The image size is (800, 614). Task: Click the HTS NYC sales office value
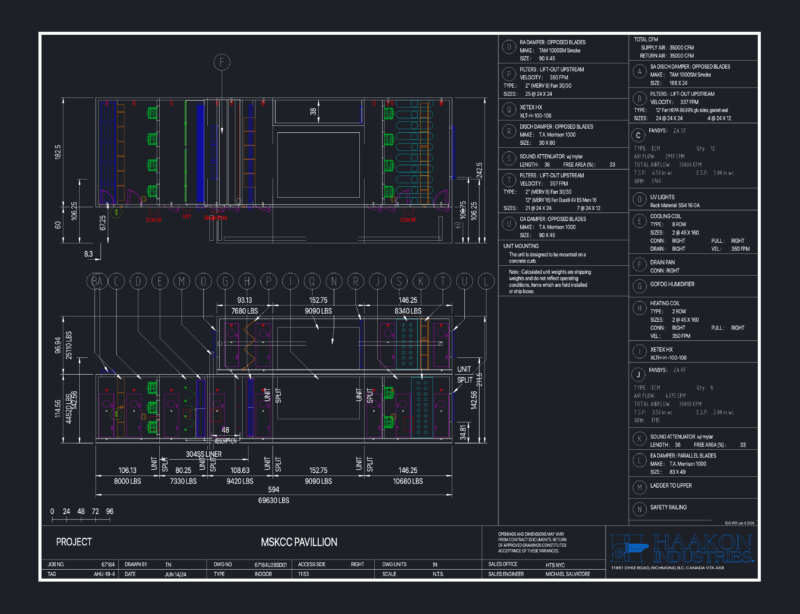click(x=557, y=566)
